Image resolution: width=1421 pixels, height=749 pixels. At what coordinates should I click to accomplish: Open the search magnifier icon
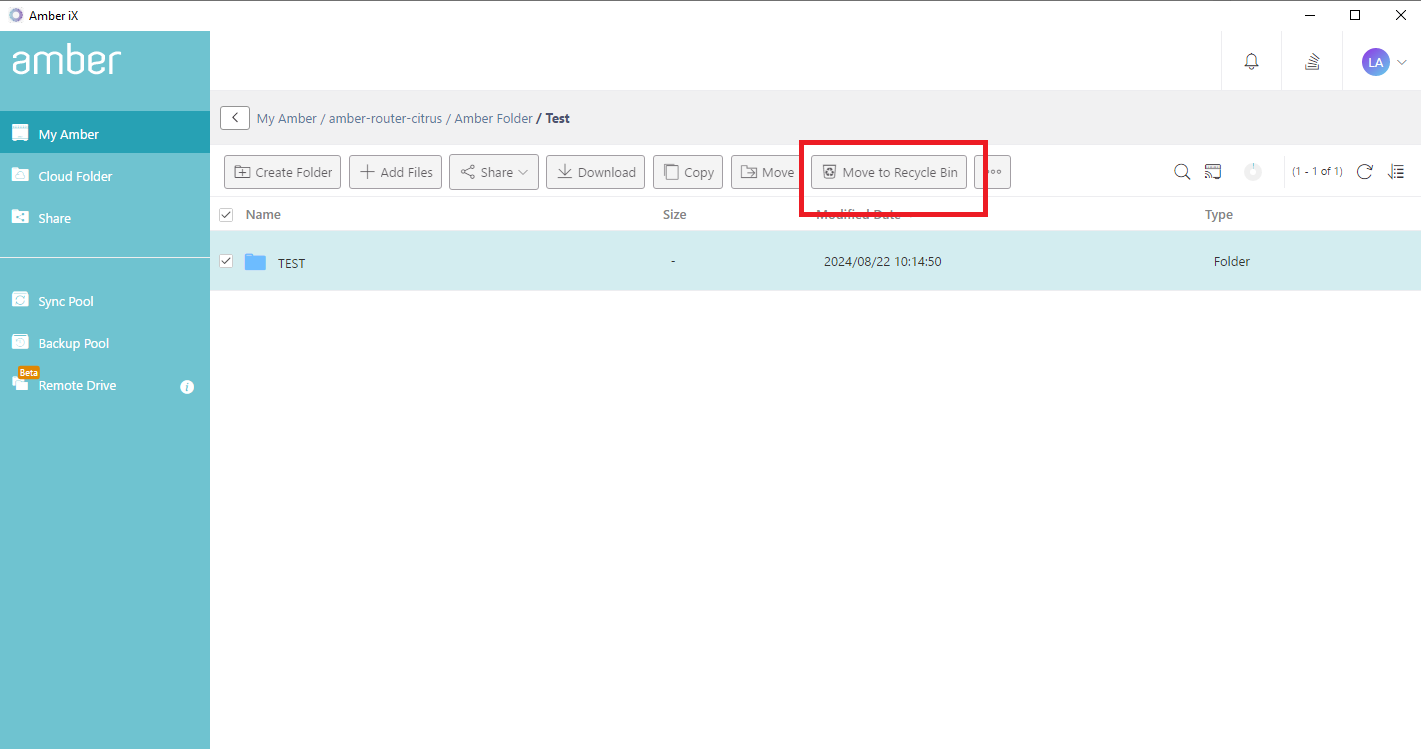coord(1182,172)
